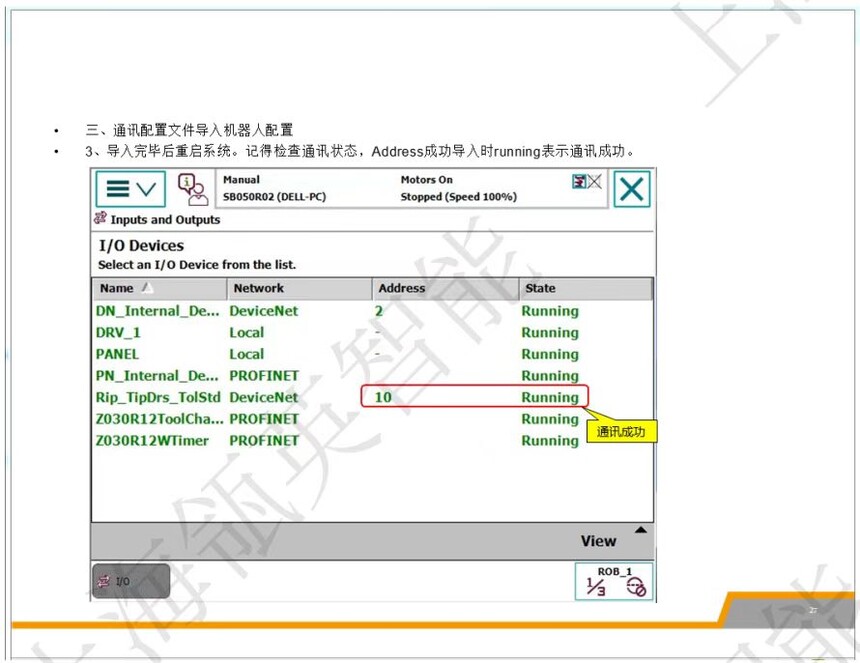Select the Z030R12WTimer device

coord(372,440)
